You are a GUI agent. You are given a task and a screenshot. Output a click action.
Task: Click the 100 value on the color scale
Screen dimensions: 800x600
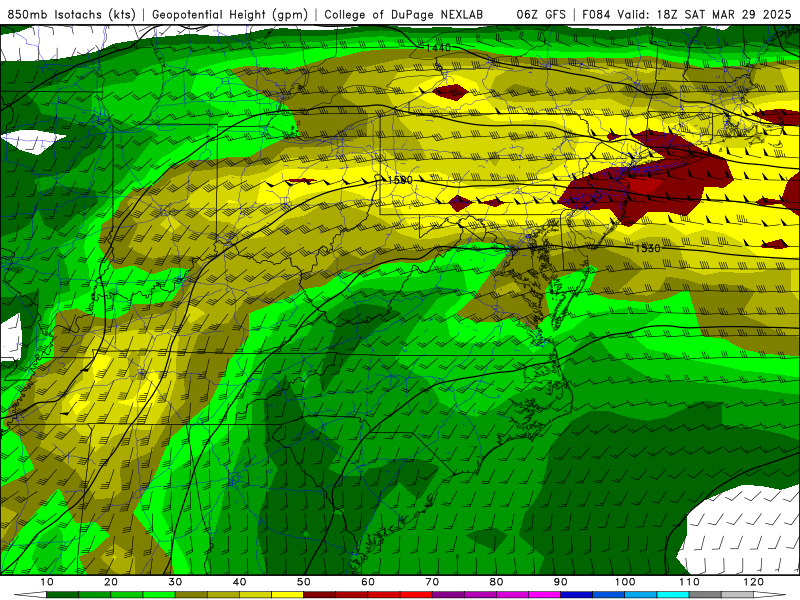(x=625, y=582)
